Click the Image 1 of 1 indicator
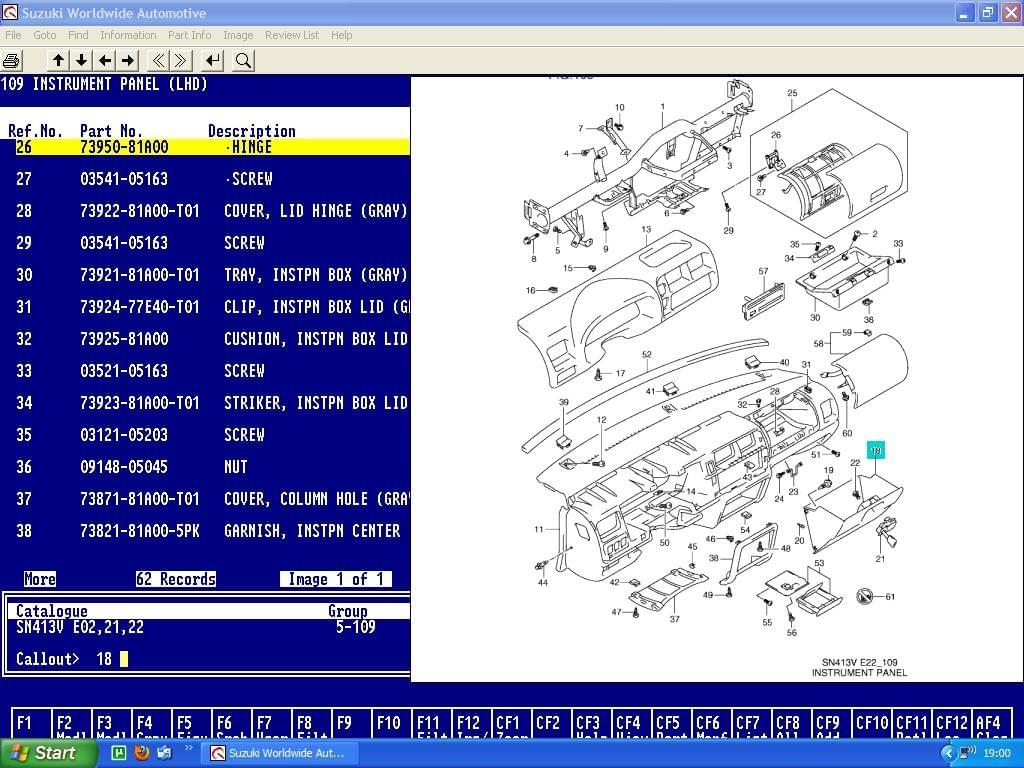The height and width of the screenshot is (768, 1024). (336, 579)
